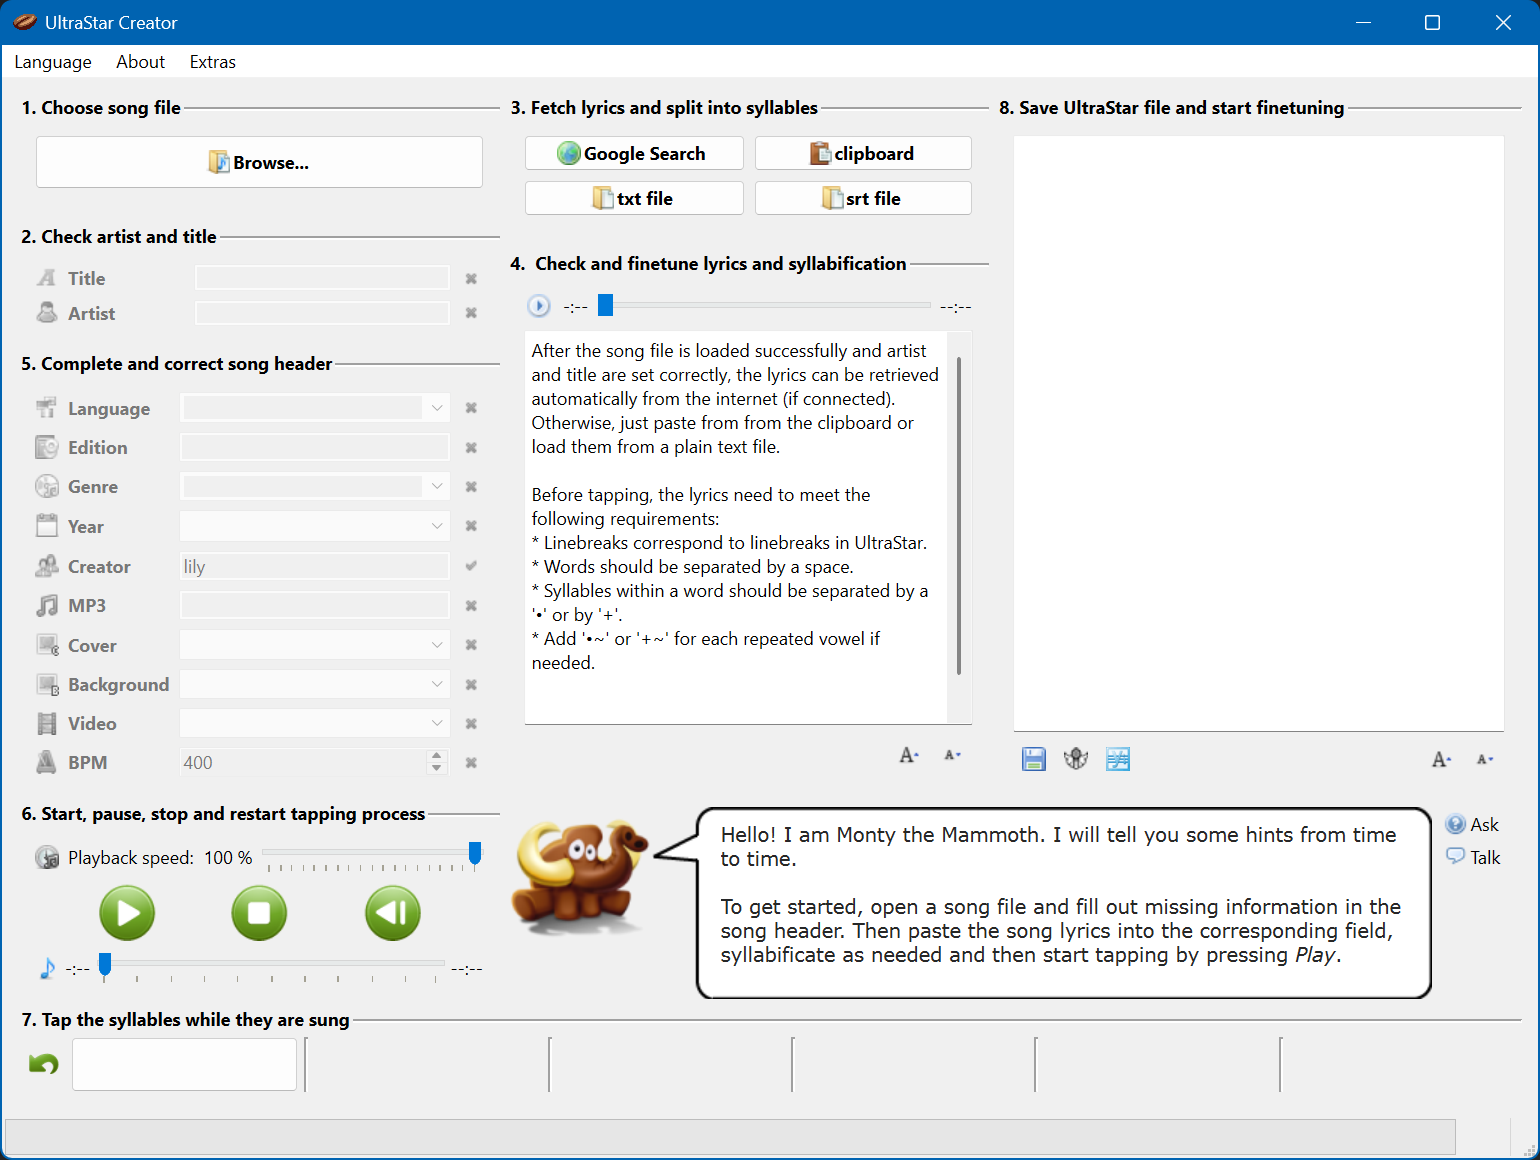Image resolution: width=1540 pixels, height=1160 pixels.
Task: Decrease font size in UltraStar file panel
Action: [x=1485, y=760]
